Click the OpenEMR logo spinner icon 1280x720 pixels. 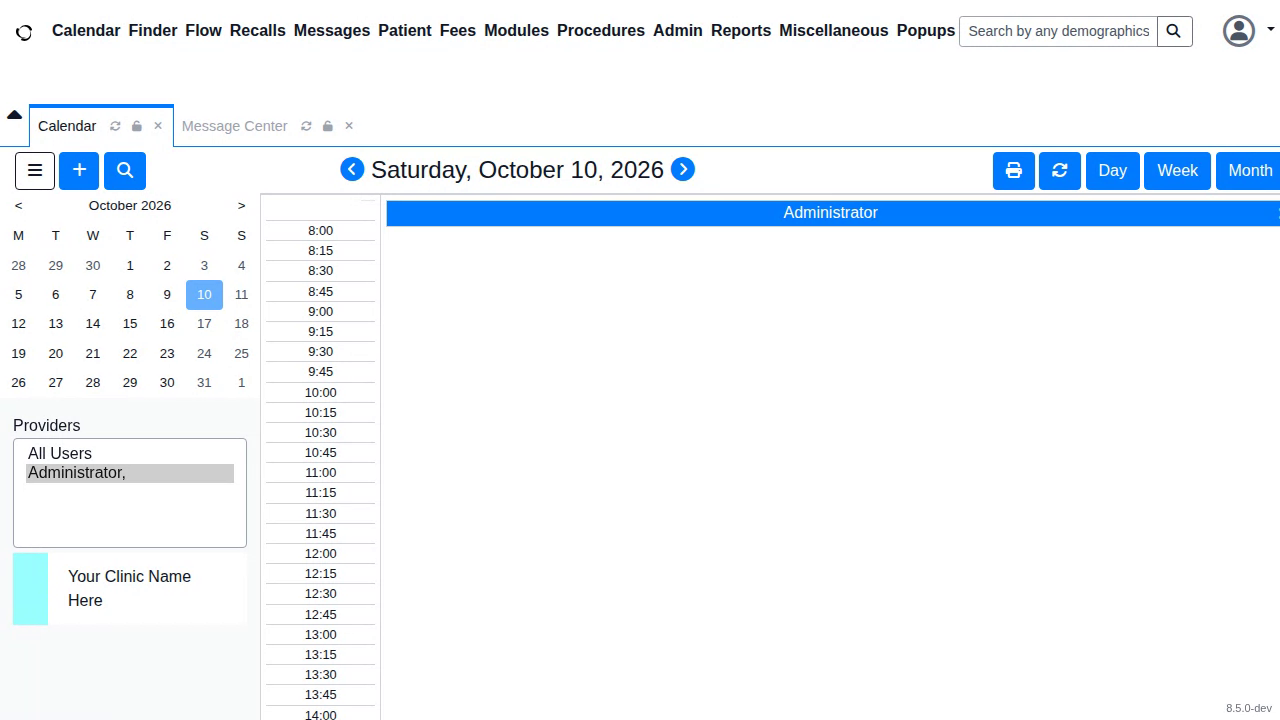coord(24,32)
